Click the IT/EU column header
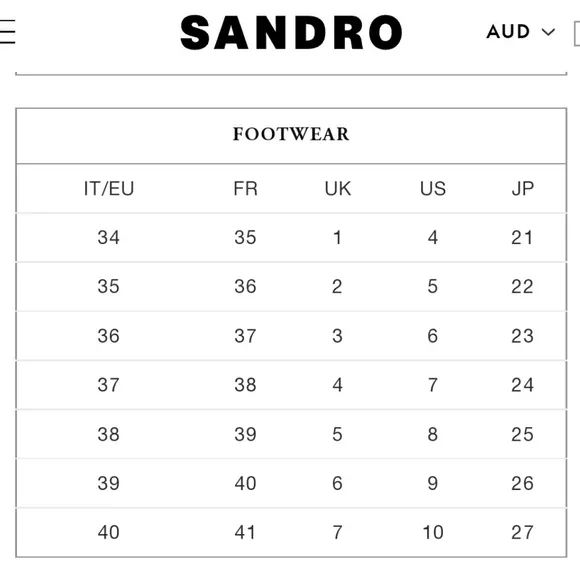Image resolution: width=580 pixels, height=580 pixels. click(109, 189)
